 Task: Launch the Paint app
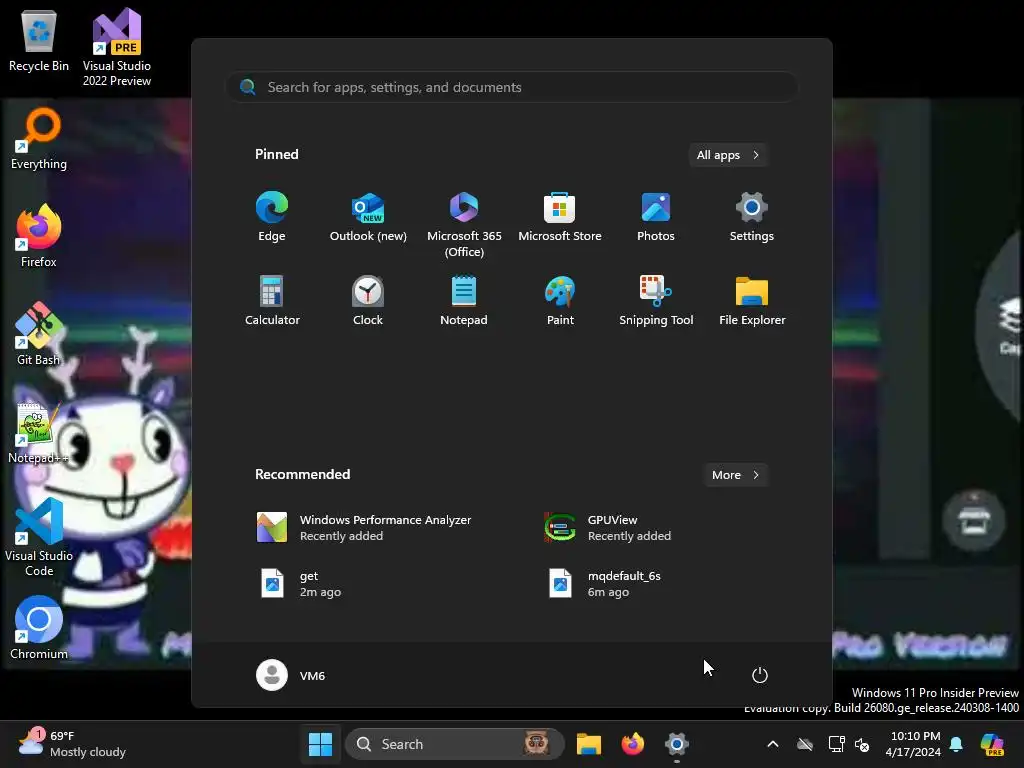[x=560, y=300]
